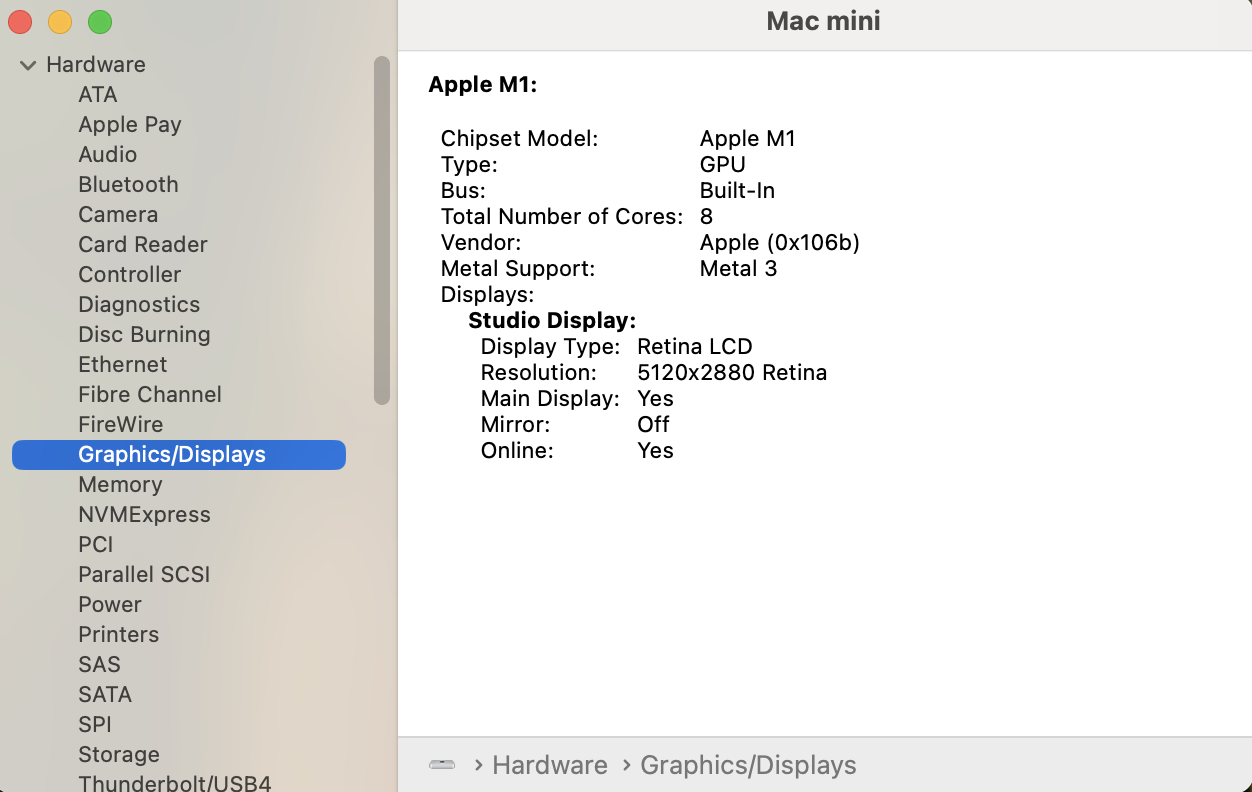
Task: Click the Apple M1: heading
Action: (483, 85)
